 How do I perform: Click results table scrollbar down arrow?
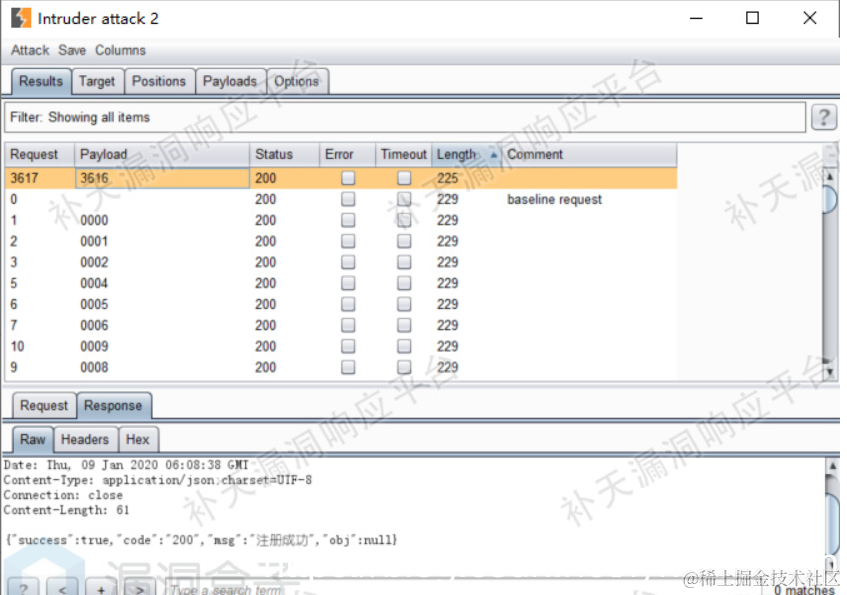[x=830, y=371]
